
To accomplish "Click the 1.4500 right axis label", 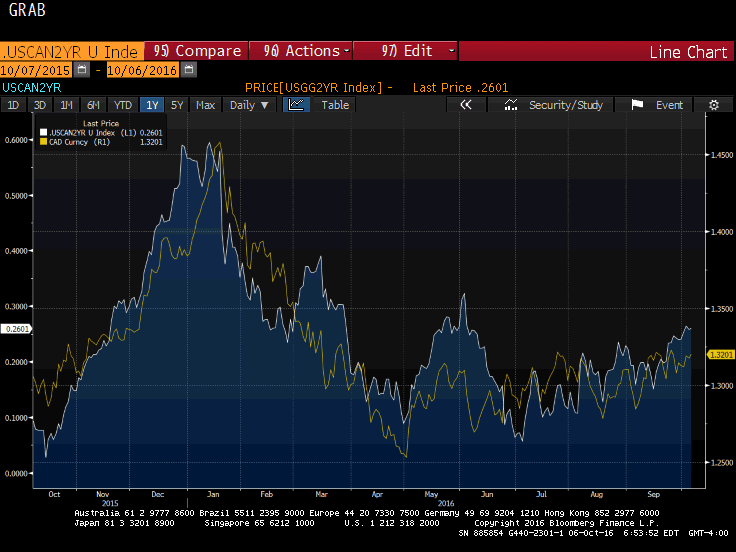I will pyautogui.click(x=722, y=155).
